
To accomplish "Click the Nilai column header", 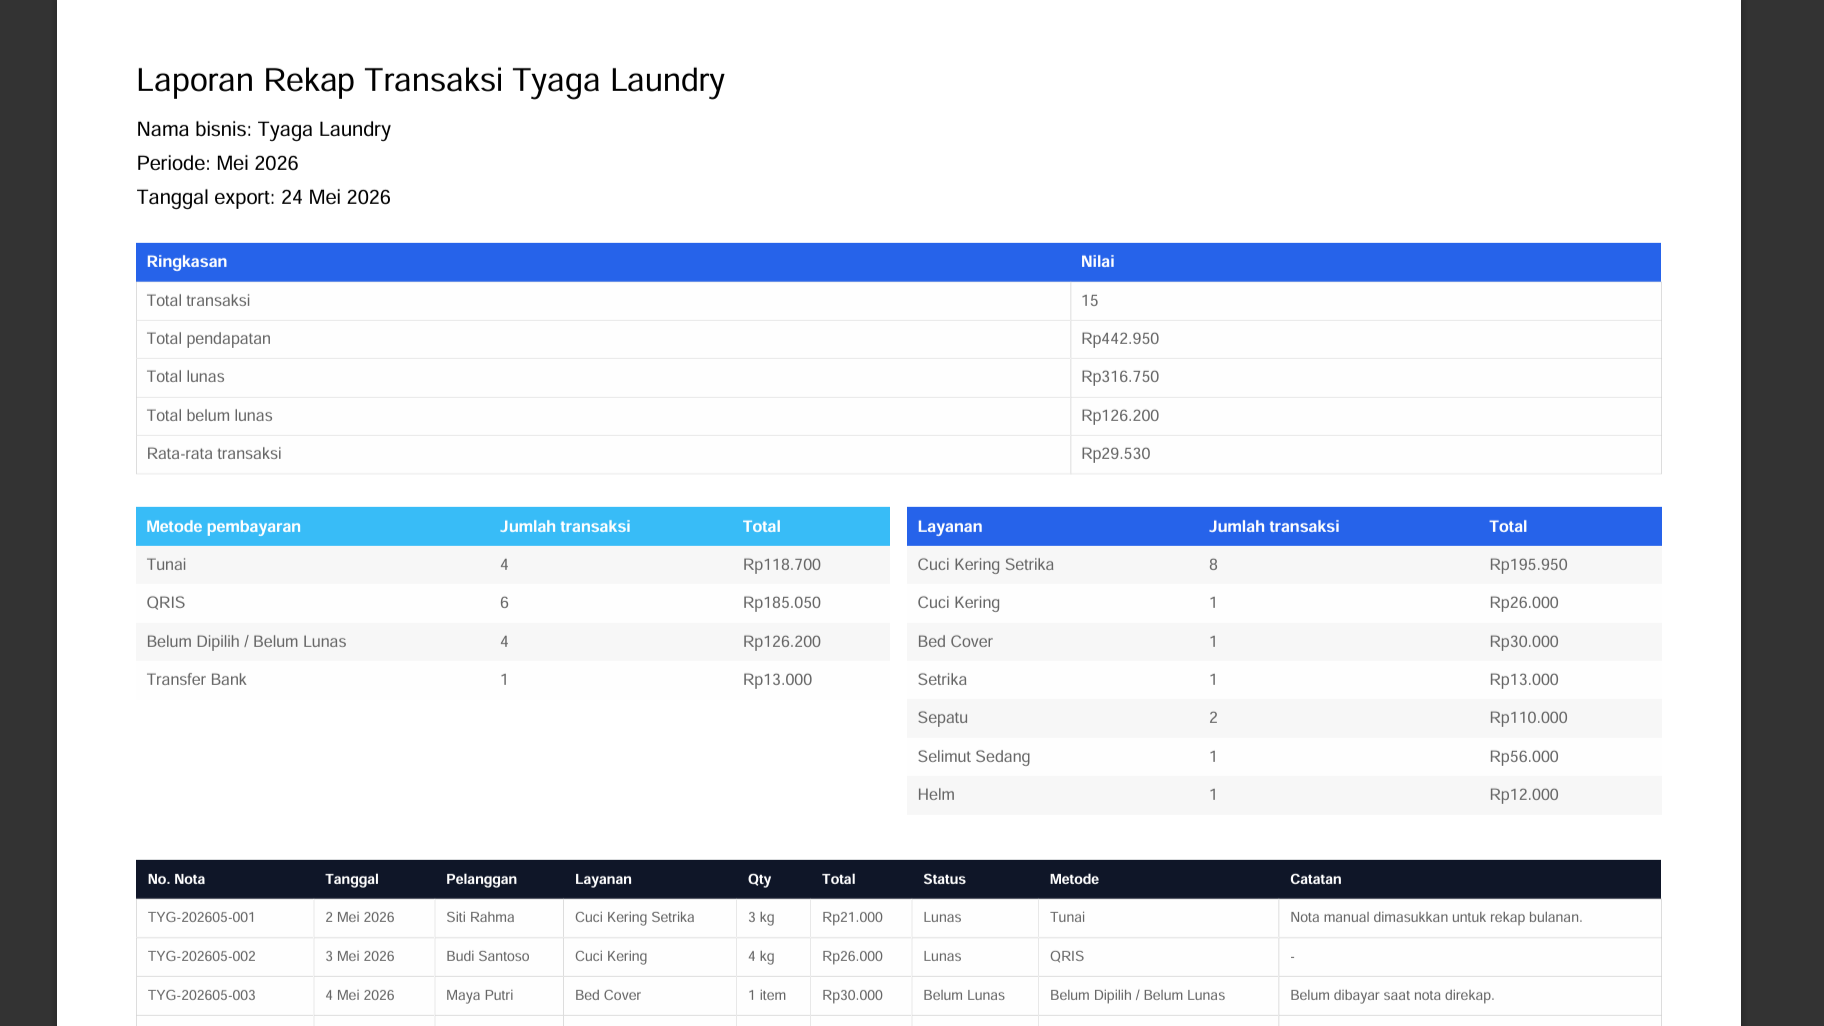I will pos(1365,262).
